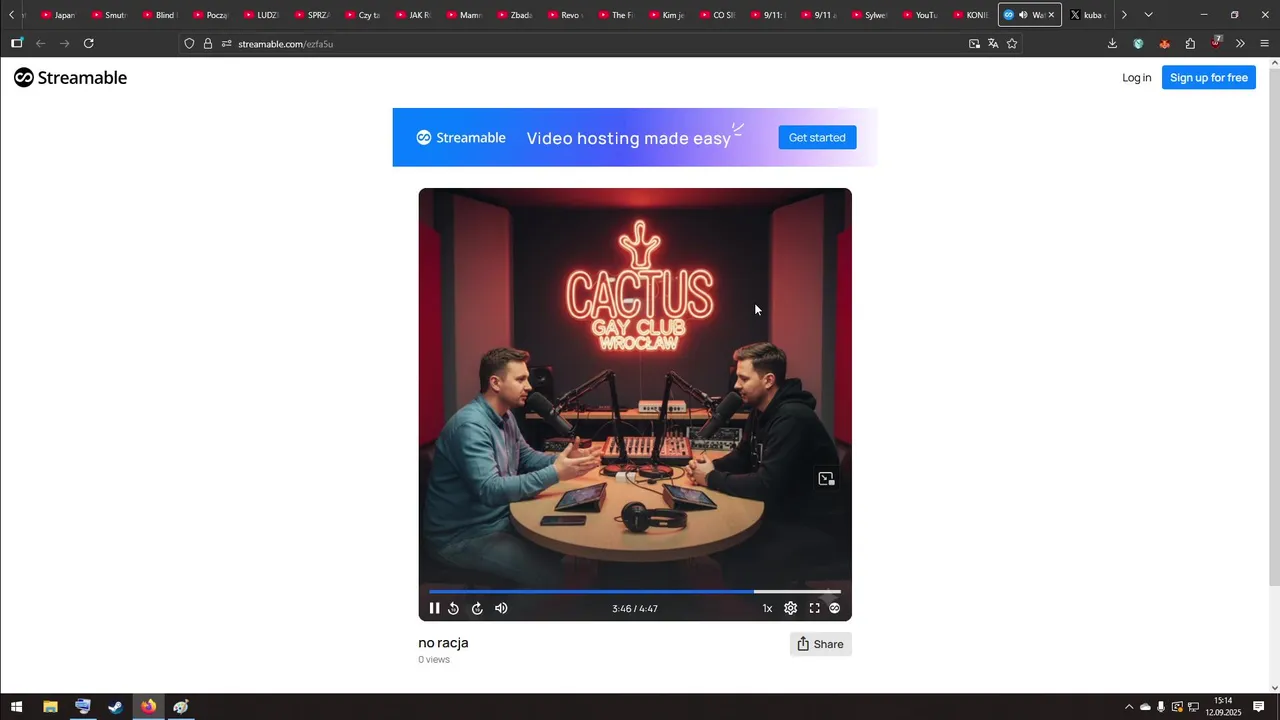Open the Firefox hamburger menu
This screenshot has height=720, width=1280.
pos(1264,43)
